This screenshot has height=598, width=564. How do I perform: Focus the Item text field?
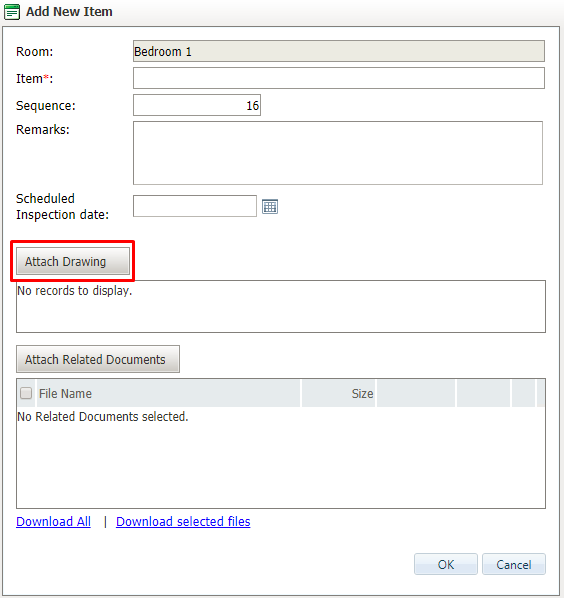click(339, 78)
